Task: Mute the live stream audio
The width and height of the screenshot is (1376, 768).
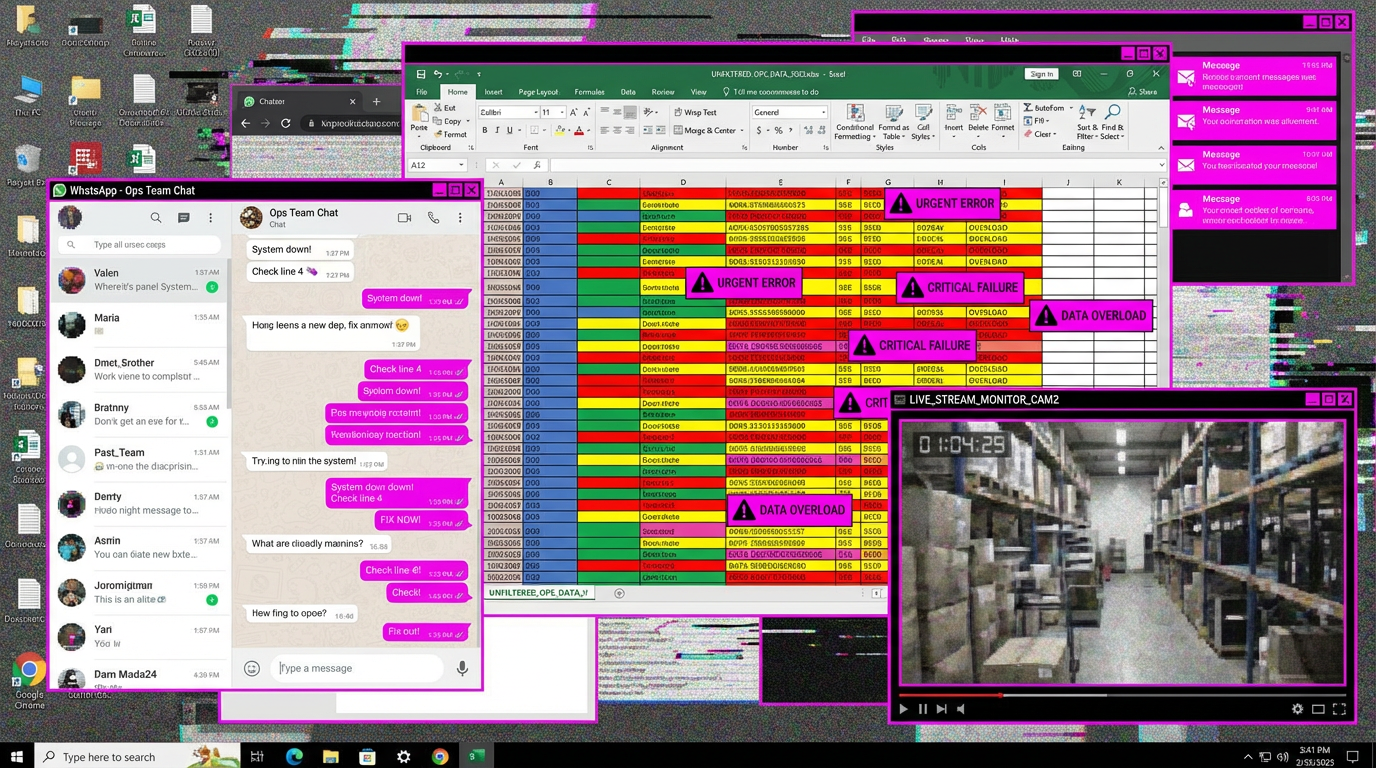Action: (960, 709)
